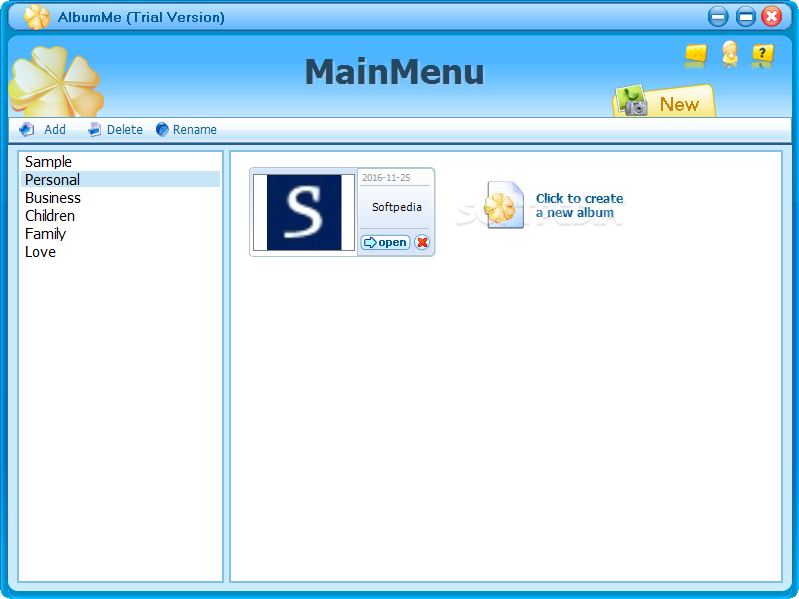
Task: Click the Delete category icon
Action: 94,130
